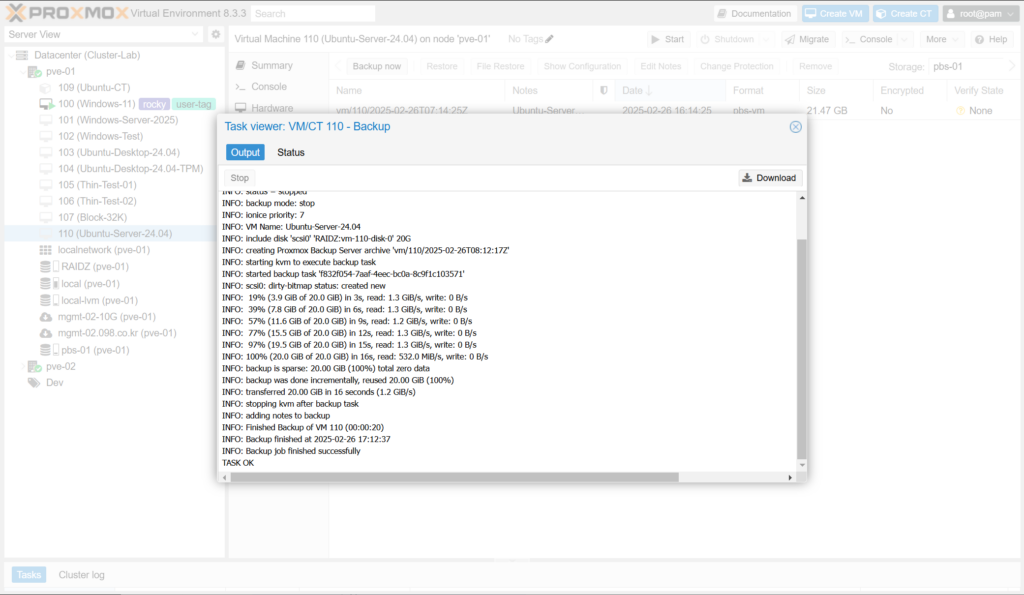Open the Cluster log tab
Screen dimensions: 1024x595
click(x=81, y=575)
